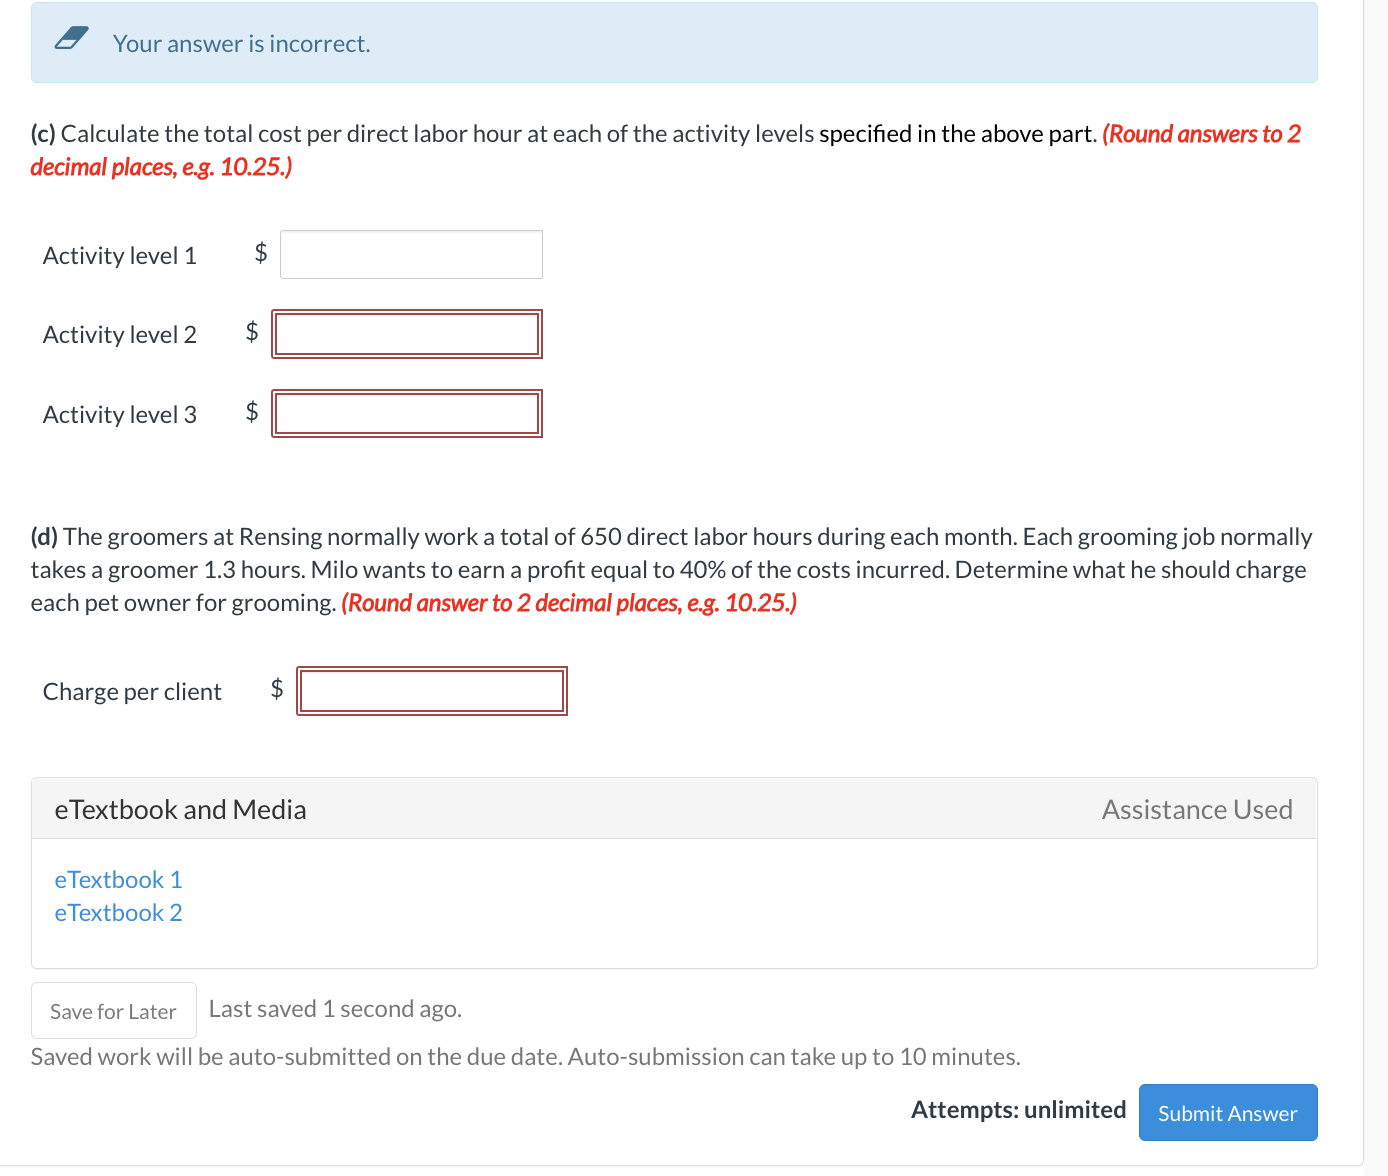Click the dollar sign beside Activity level 1
Image resolution: width=1388 pixels, height=1176 pixels.
[260, 254]
